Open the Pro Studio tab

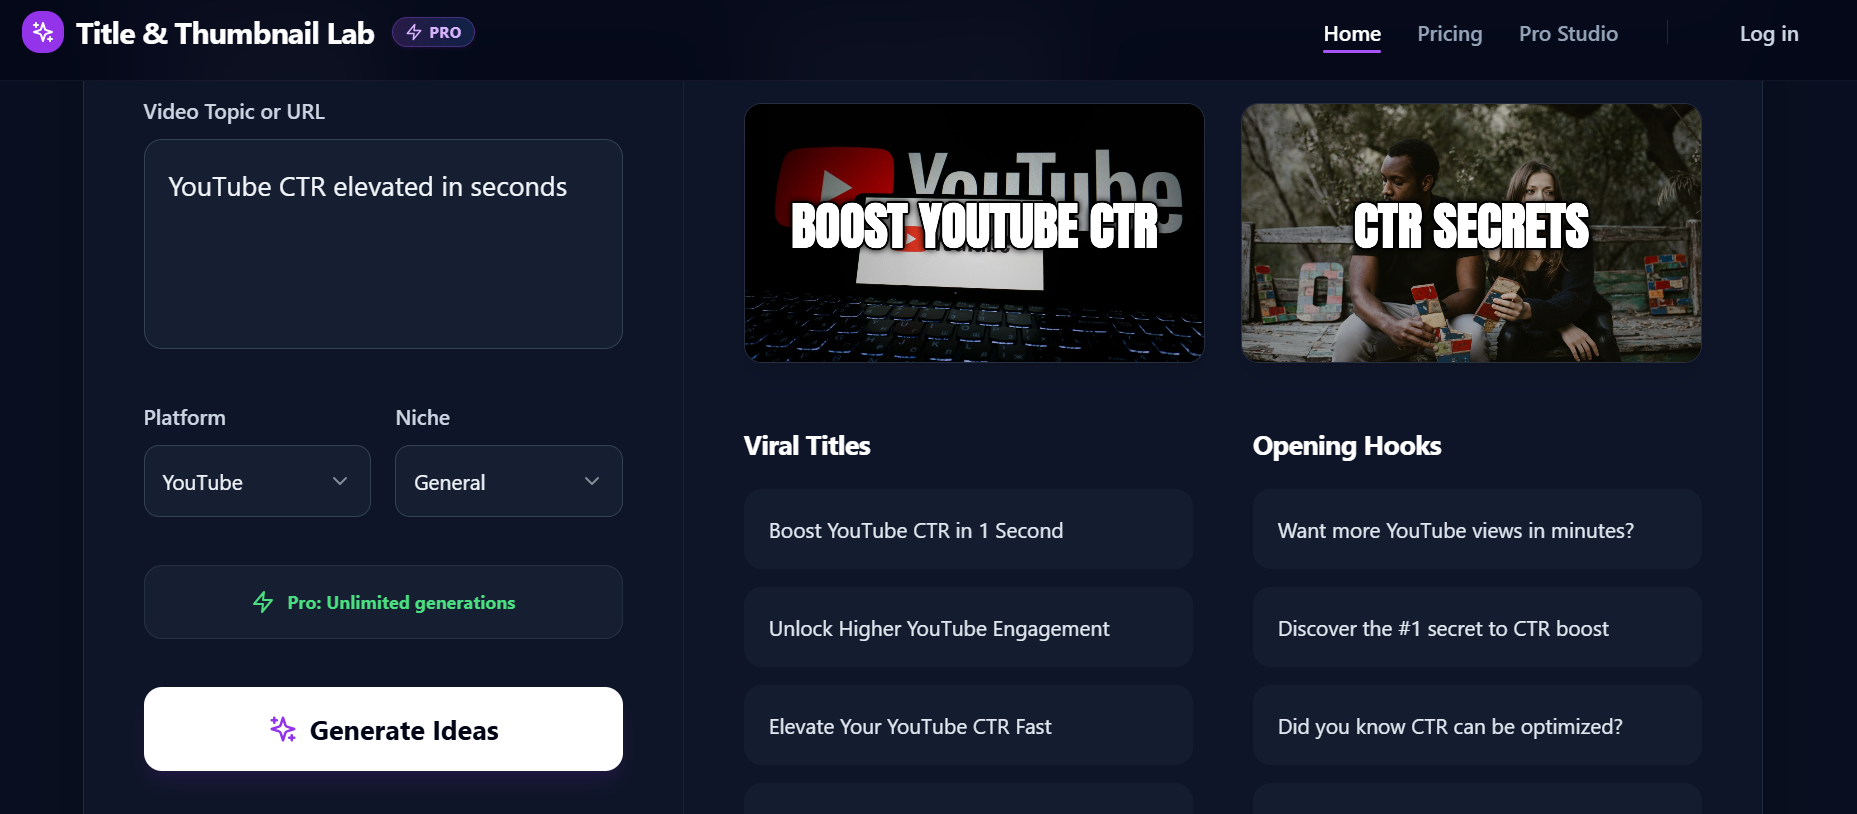tap(1568, 34)
